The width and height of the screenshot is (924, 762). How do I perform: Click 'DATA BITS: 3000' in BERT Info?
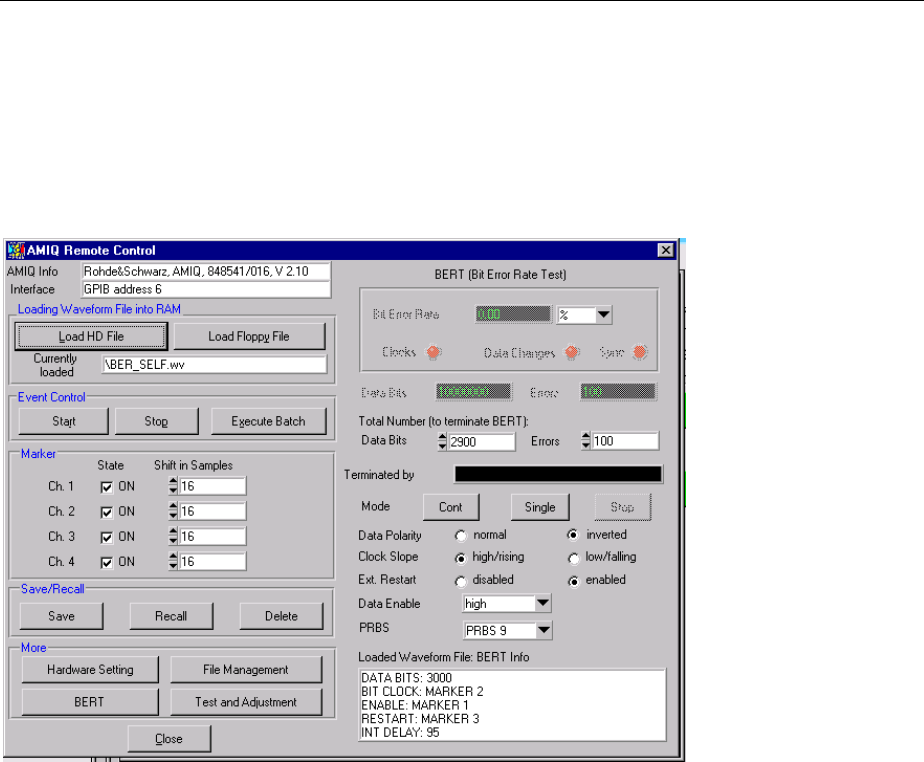(x=407, y=678)
